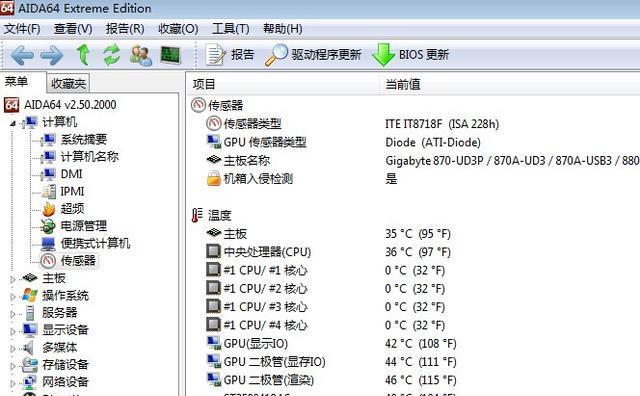Select #1 CPU/ #2 核心 row

[x=414, y=289]
